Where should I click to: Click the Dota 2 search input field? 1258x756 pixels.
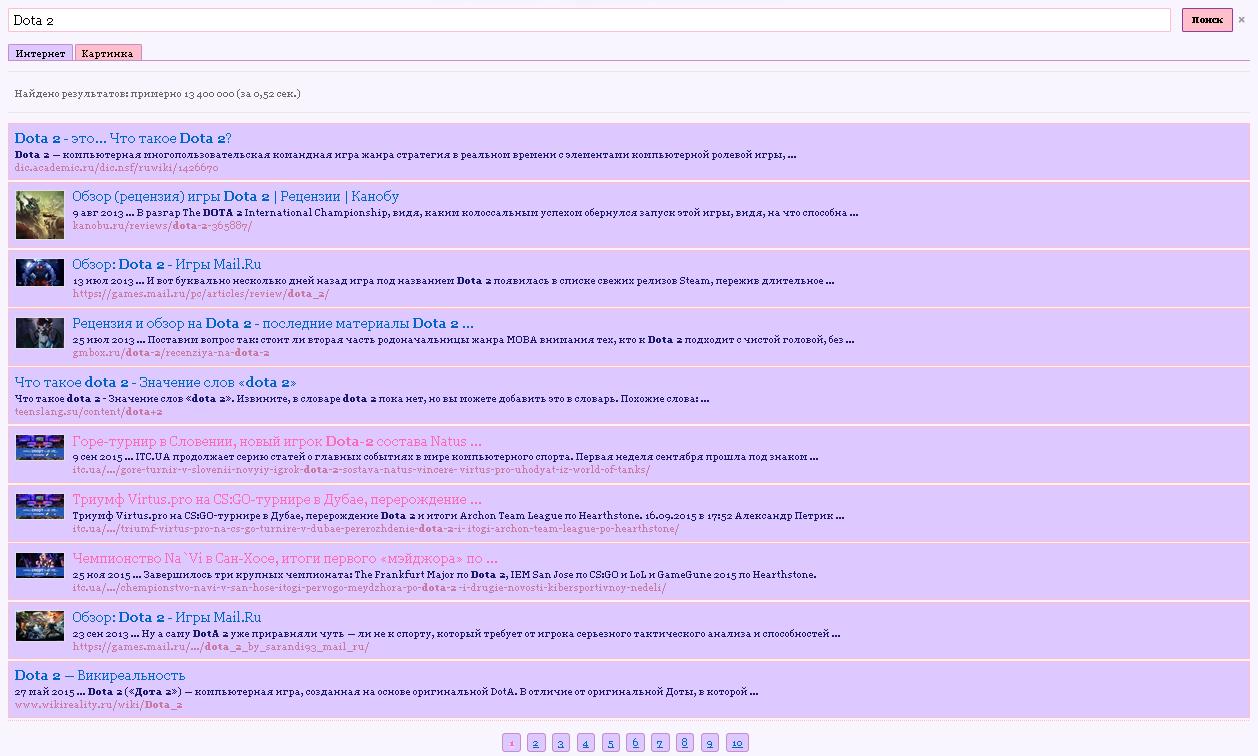coord(589,20)
